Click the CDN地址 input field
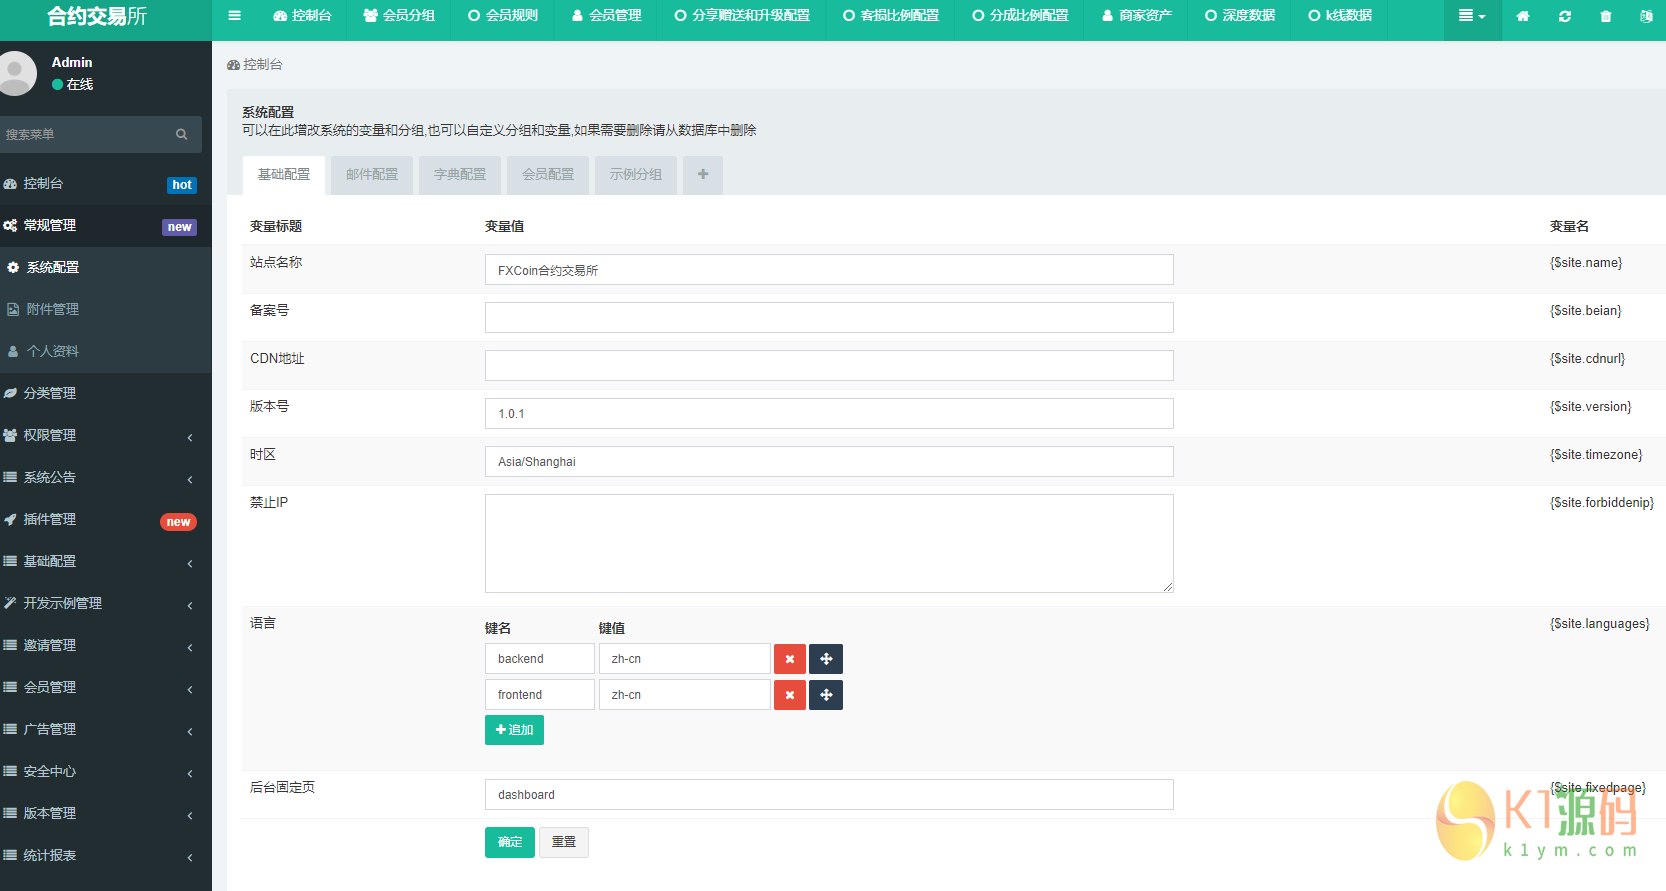The image size is (1666, 891). pyautogui.click(x=829, y=366)
